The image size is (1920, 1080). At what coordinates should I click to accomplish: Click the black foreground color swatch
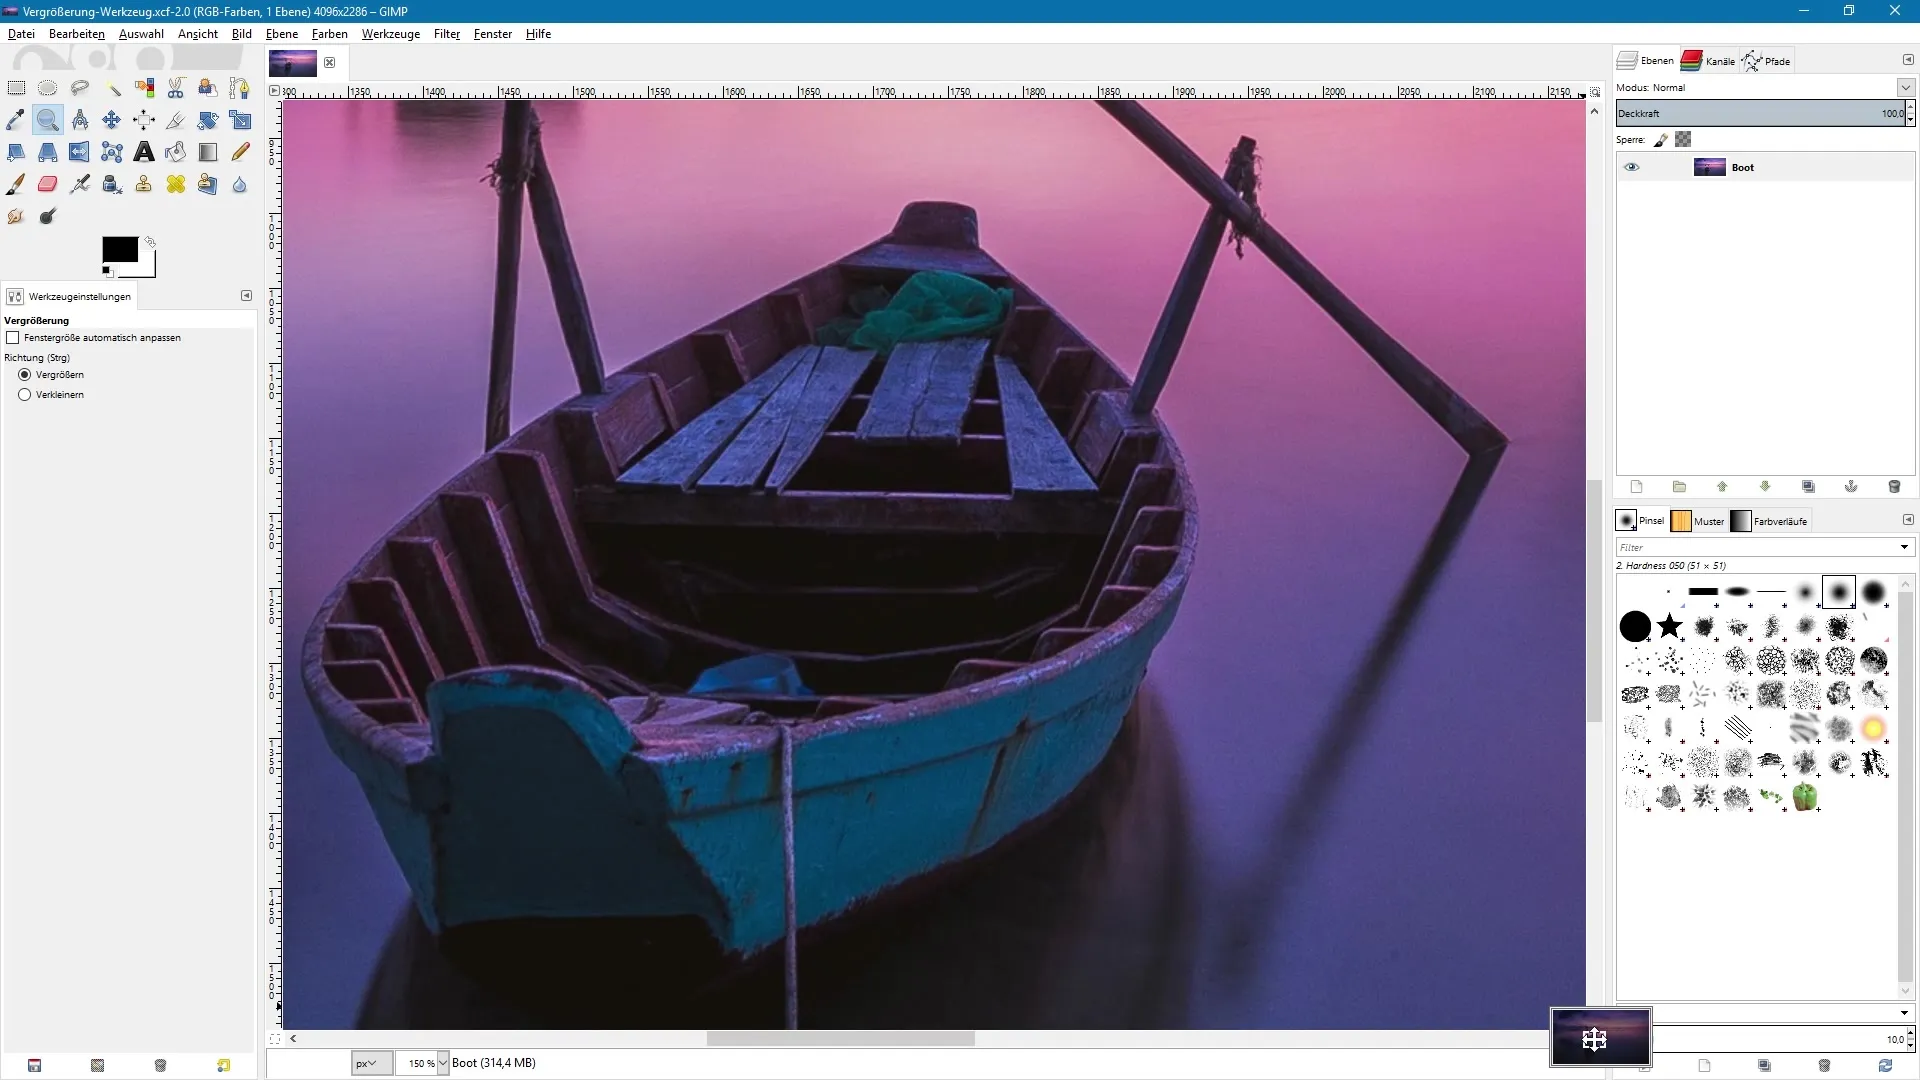120,250
